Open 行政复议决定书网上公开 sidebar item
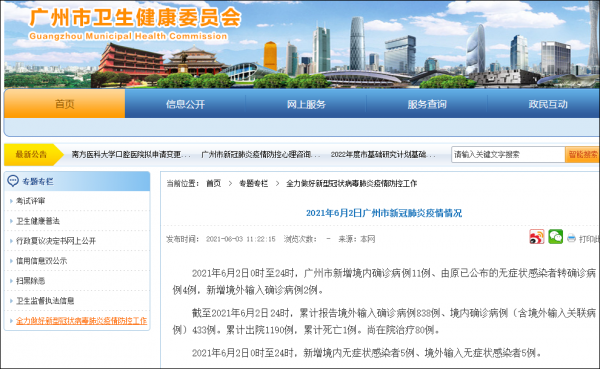This screenshot has height=369, width=600. pos(56,241)
